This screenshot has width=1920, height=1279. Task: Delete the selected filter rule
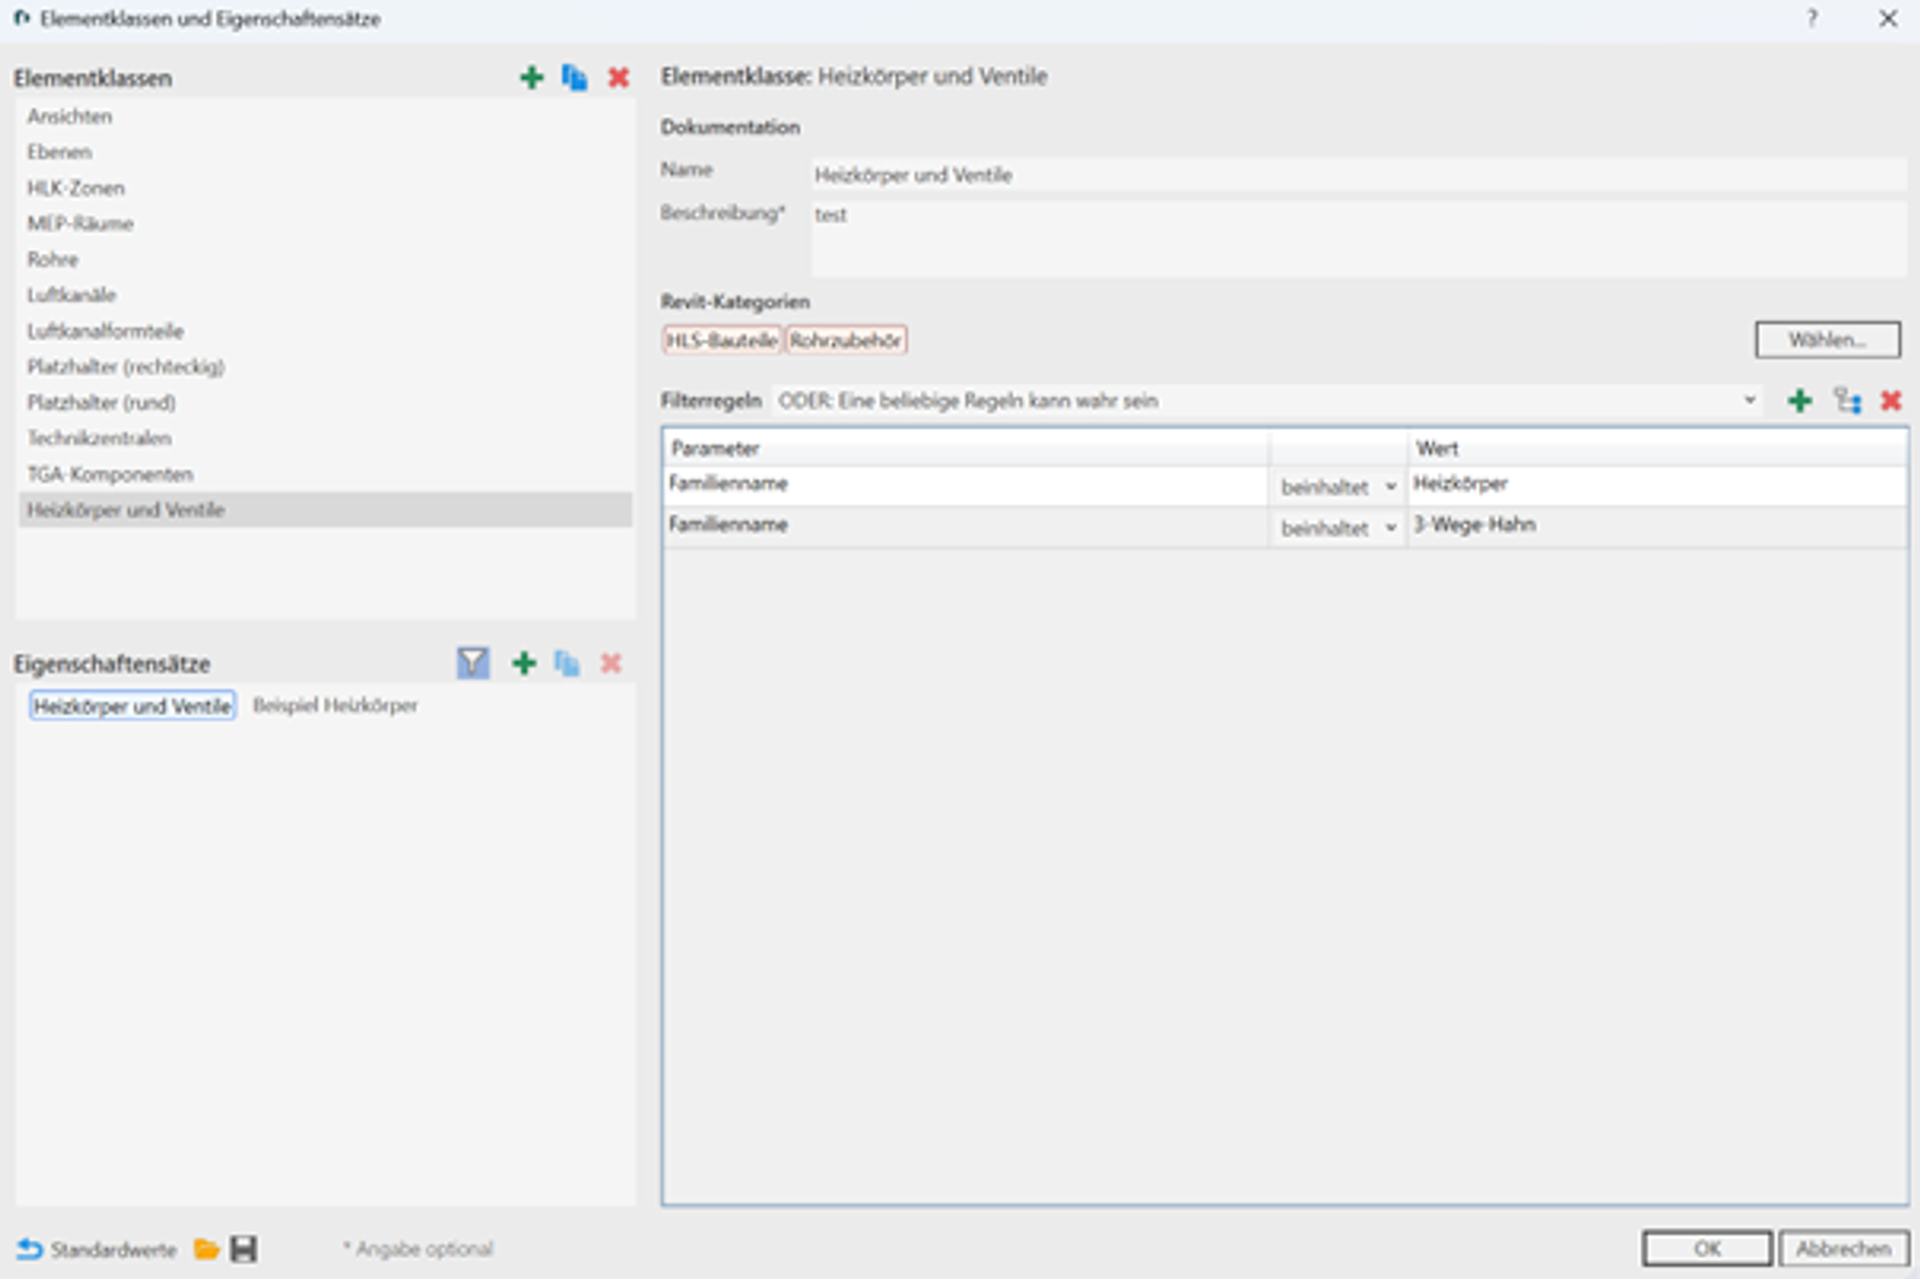[x=1890, y=401]
